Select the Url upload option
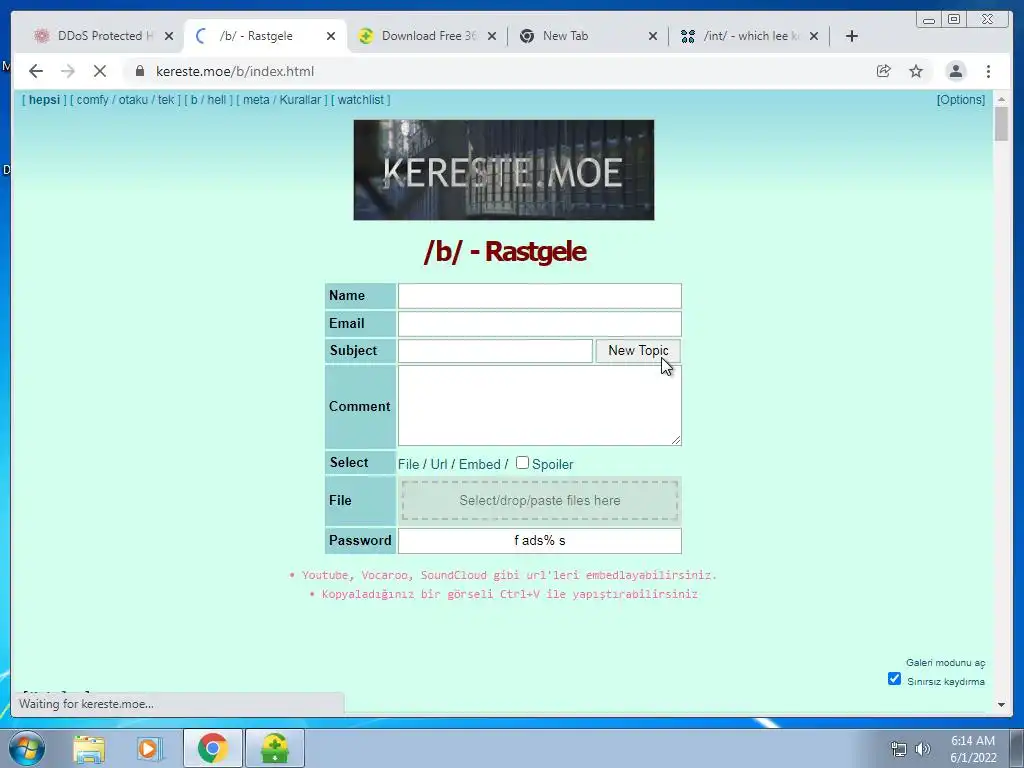This screenshot has width=1024, height=768. click(439, 464)
